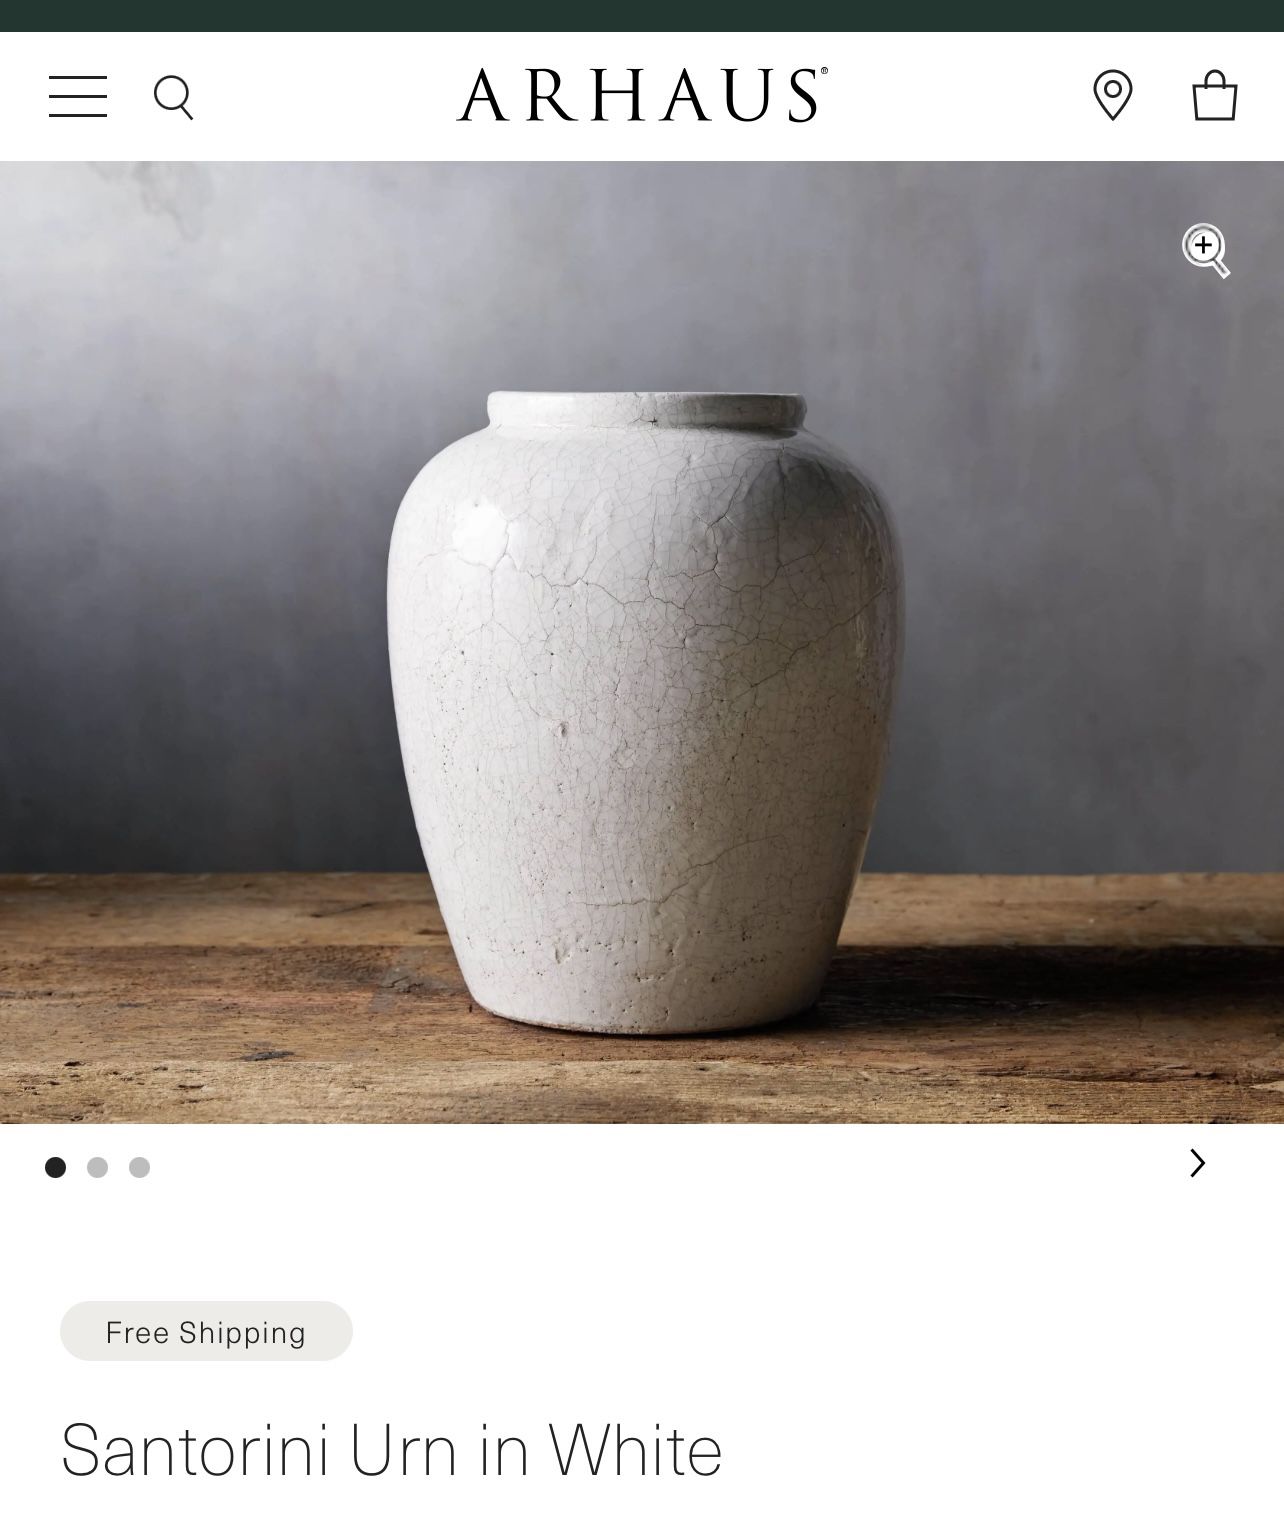This screenshot has height=1519, width=1284.
Task: View the shopping bag cart
Action: click(1215, 95)
